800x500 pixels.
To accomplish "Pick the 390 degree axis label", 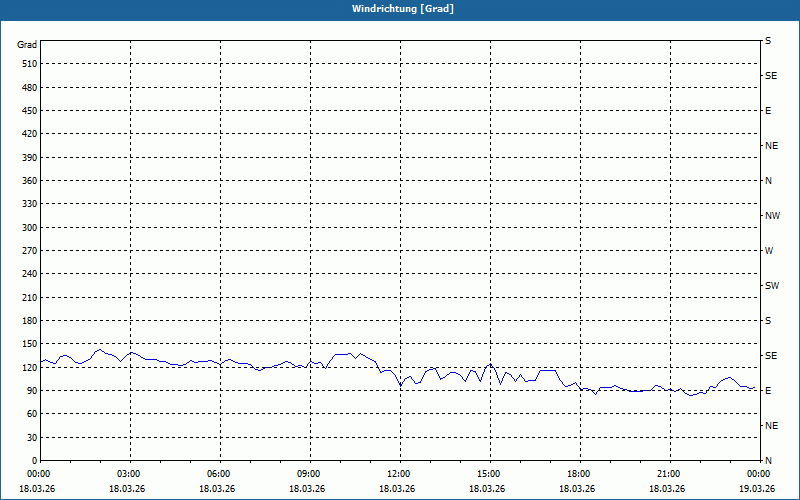I will (x=30, y=158).
